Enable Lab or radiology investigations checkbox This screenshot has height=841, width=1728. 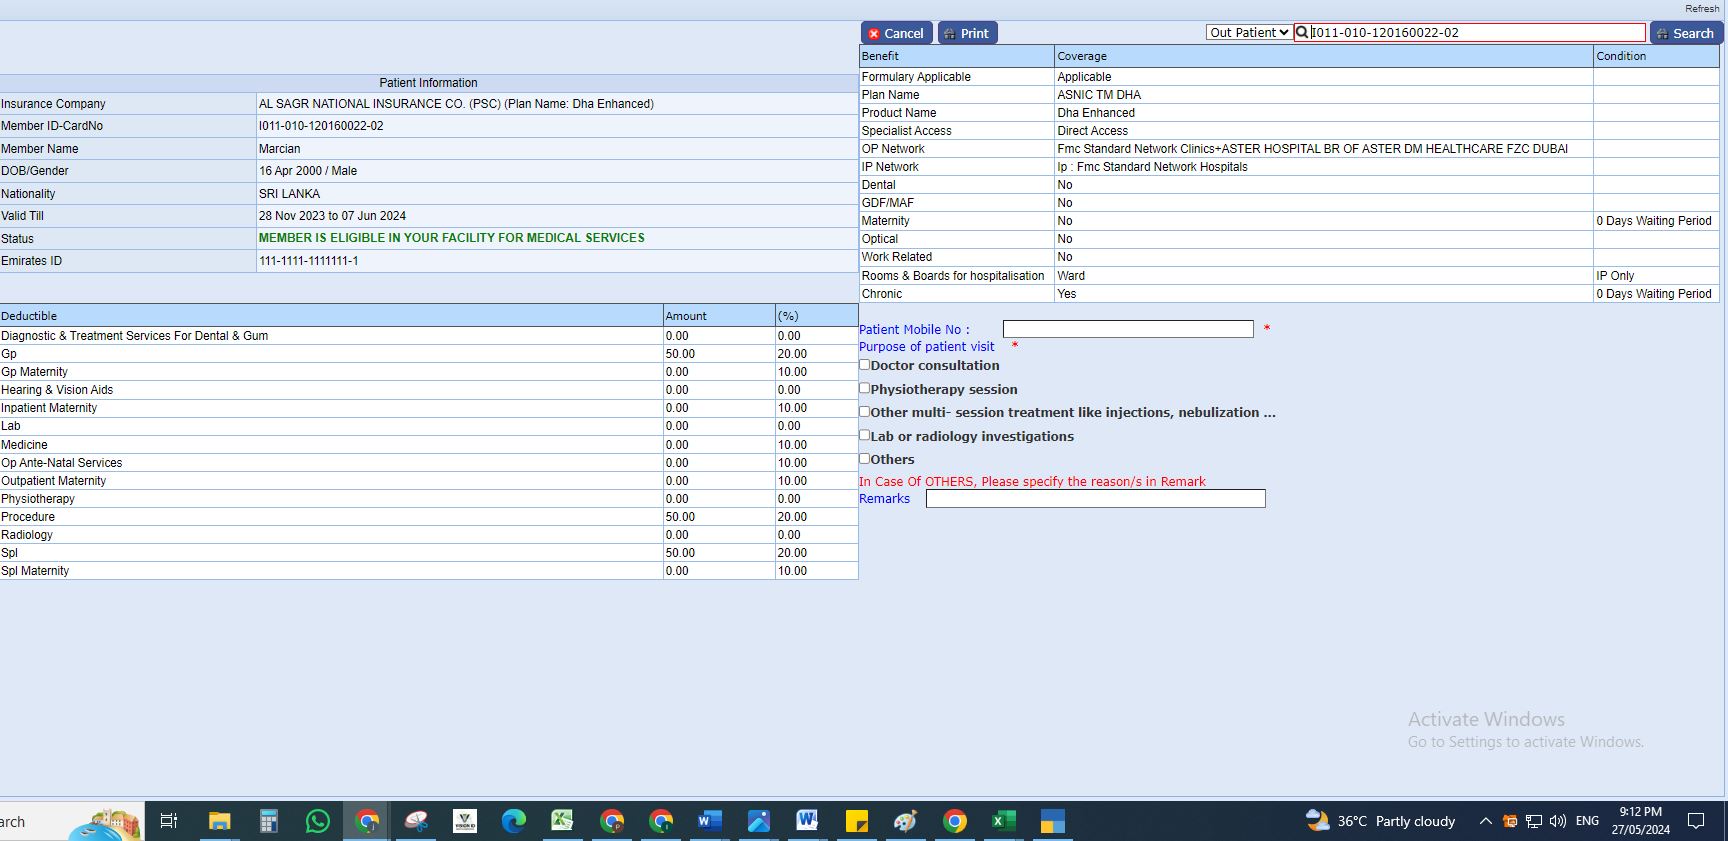865,435
